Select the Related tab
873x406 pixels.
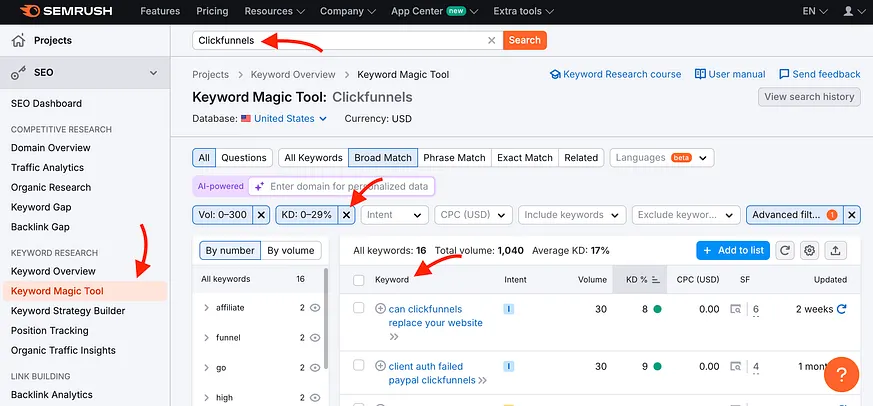click(x=581, y=158)
